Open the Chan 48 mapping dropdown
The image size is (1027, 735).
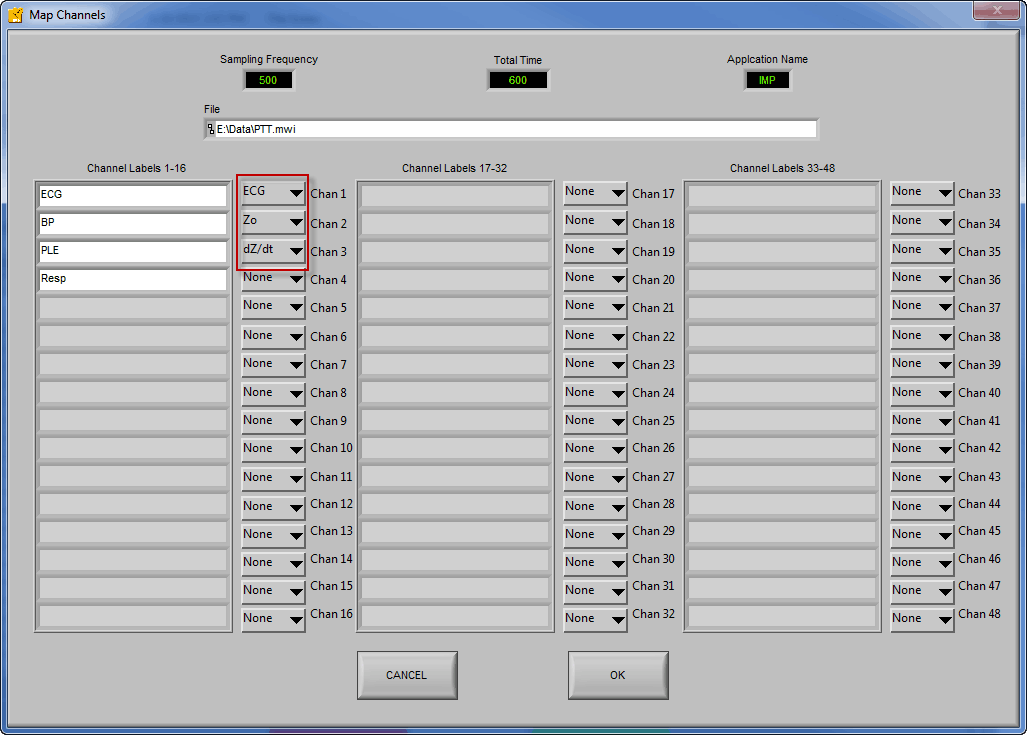(922, 619)
